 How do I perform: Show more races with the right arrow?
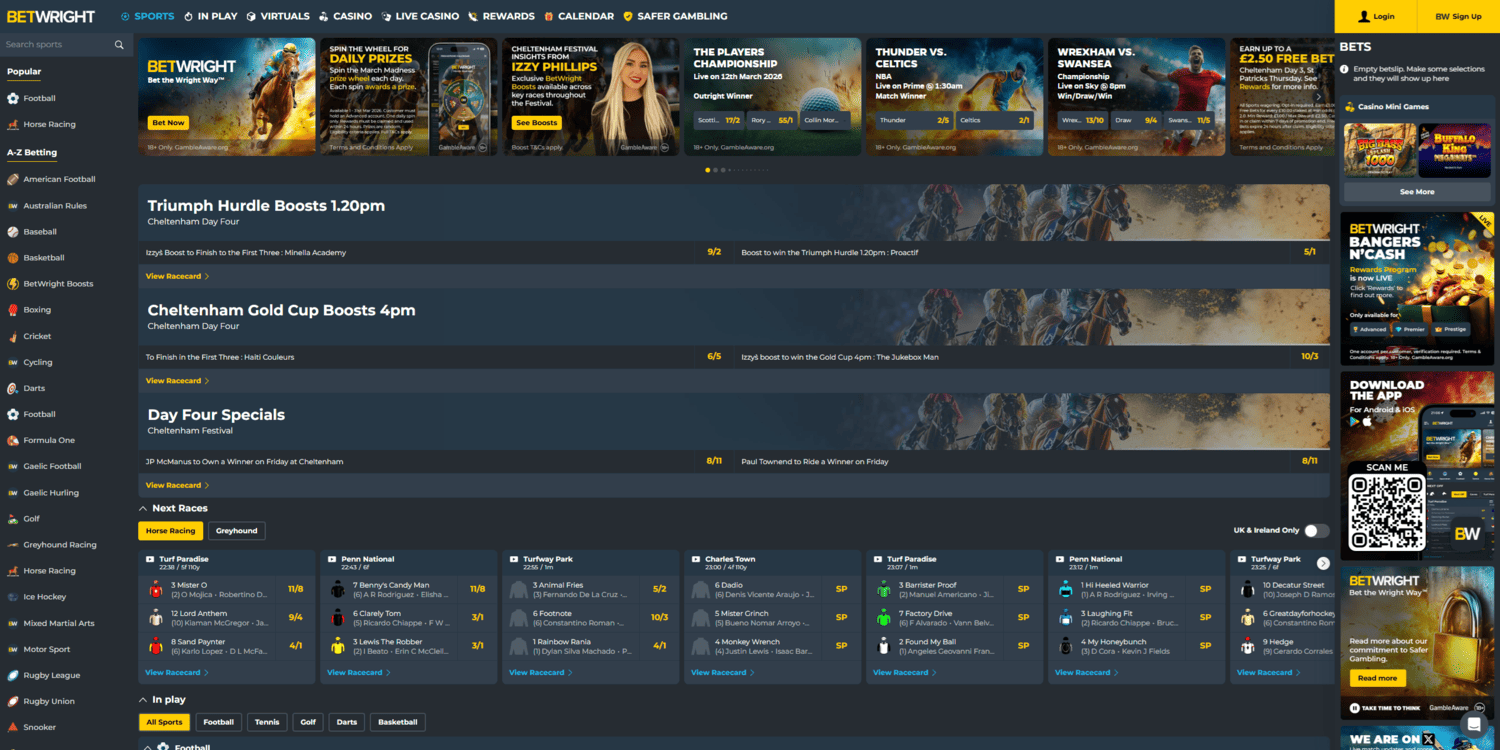pyautogui.click(x=1323, y=563)
